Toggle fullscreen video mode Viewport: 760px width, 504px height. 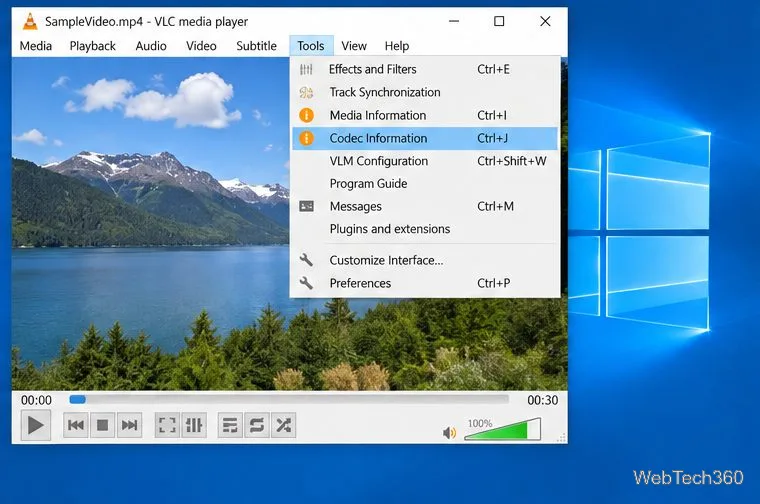click(x=167, y=425)
